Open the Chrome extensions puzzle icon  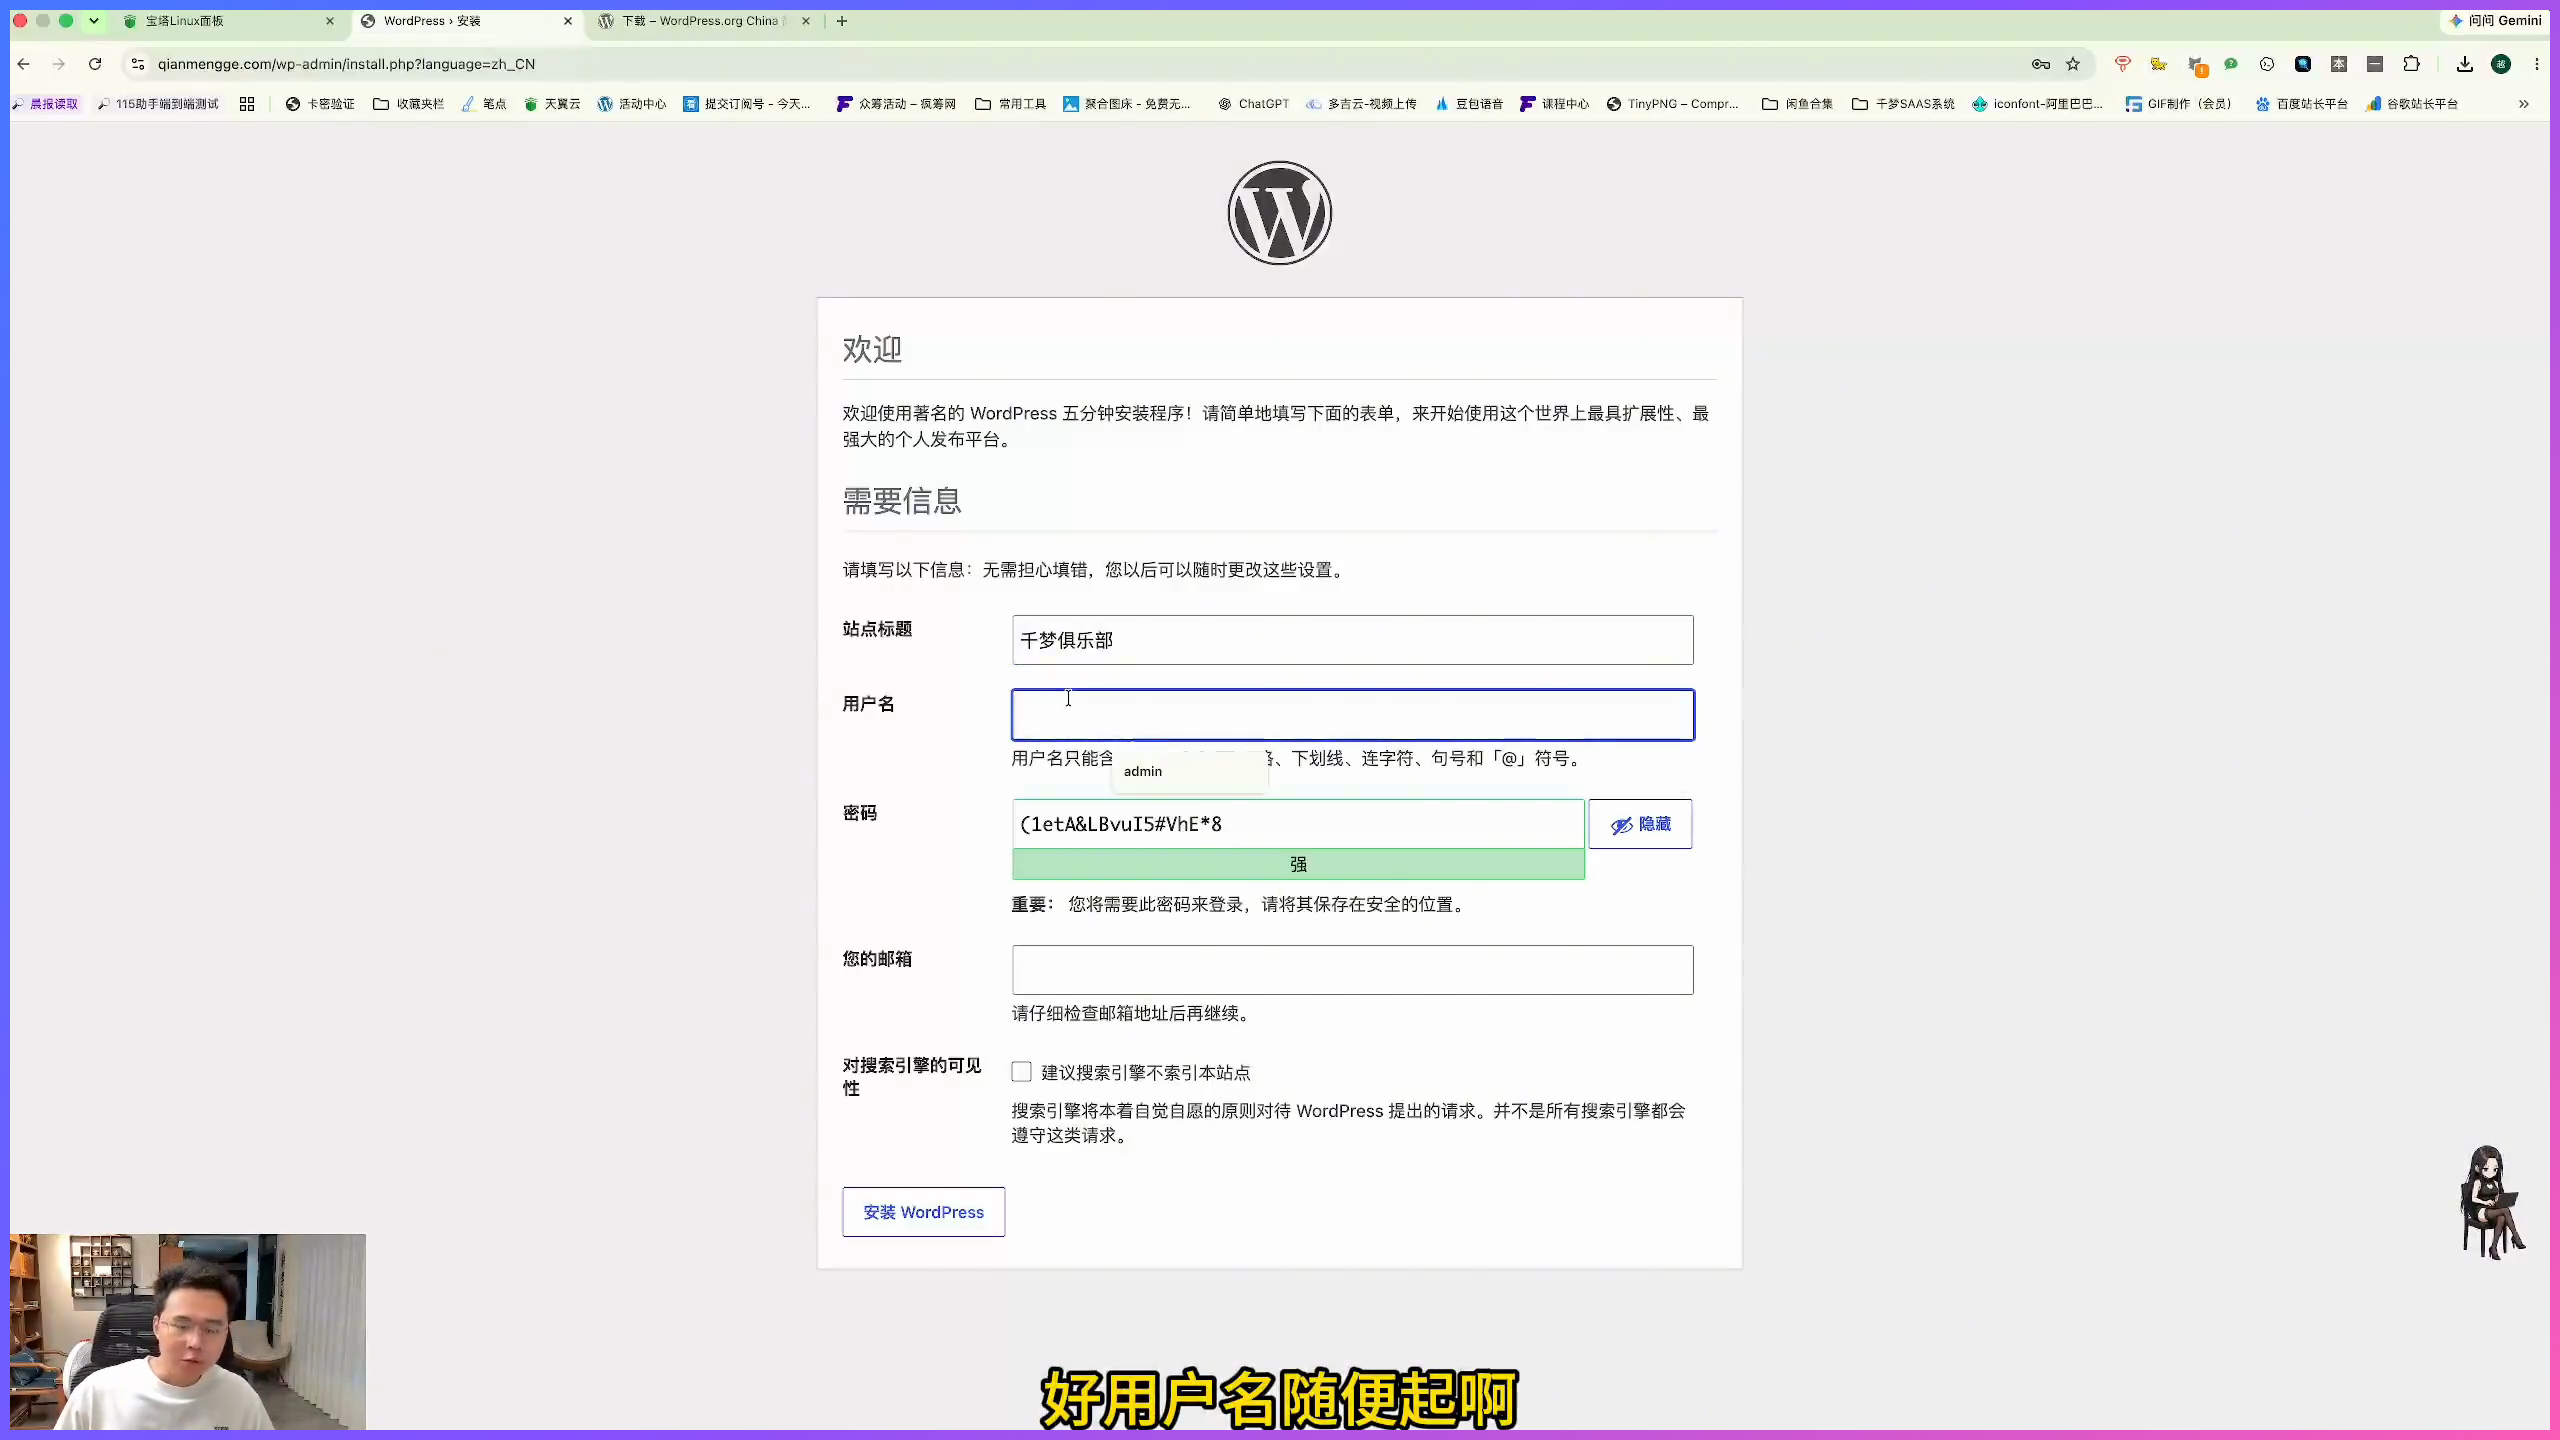point(2411,64)
